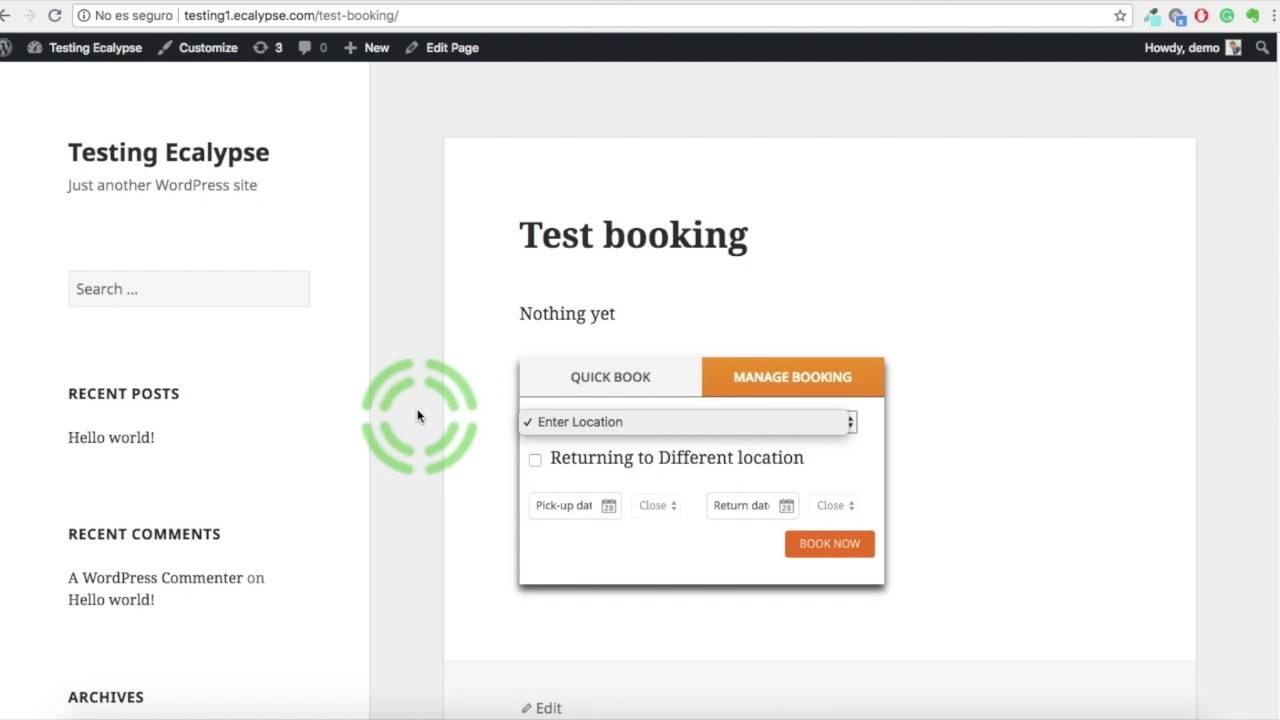This screenshot has width=1280, height=720.
Task: Open the Hello world! recent post link
Action: coord(111,437)
